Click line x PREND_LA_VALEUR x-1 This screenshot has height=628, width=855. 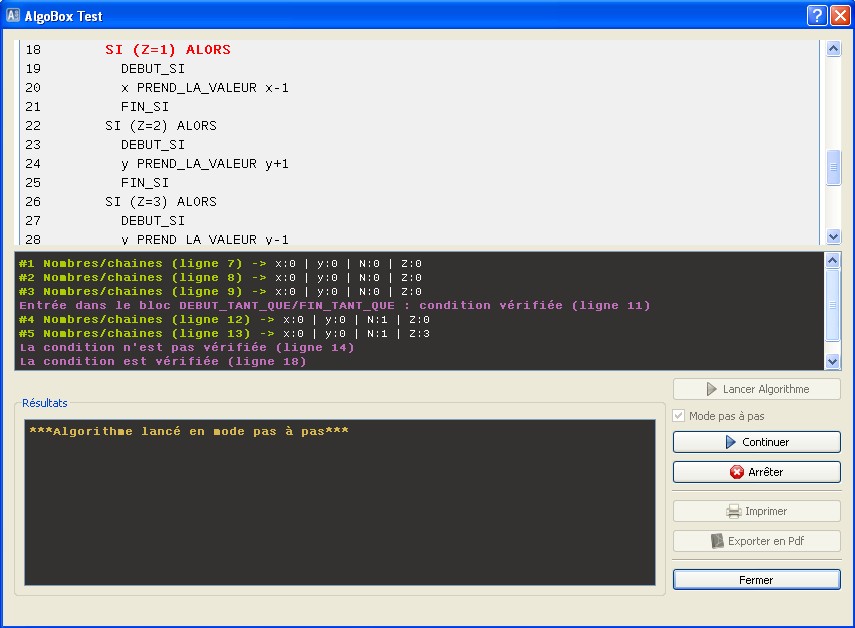[x=204, y=88]
